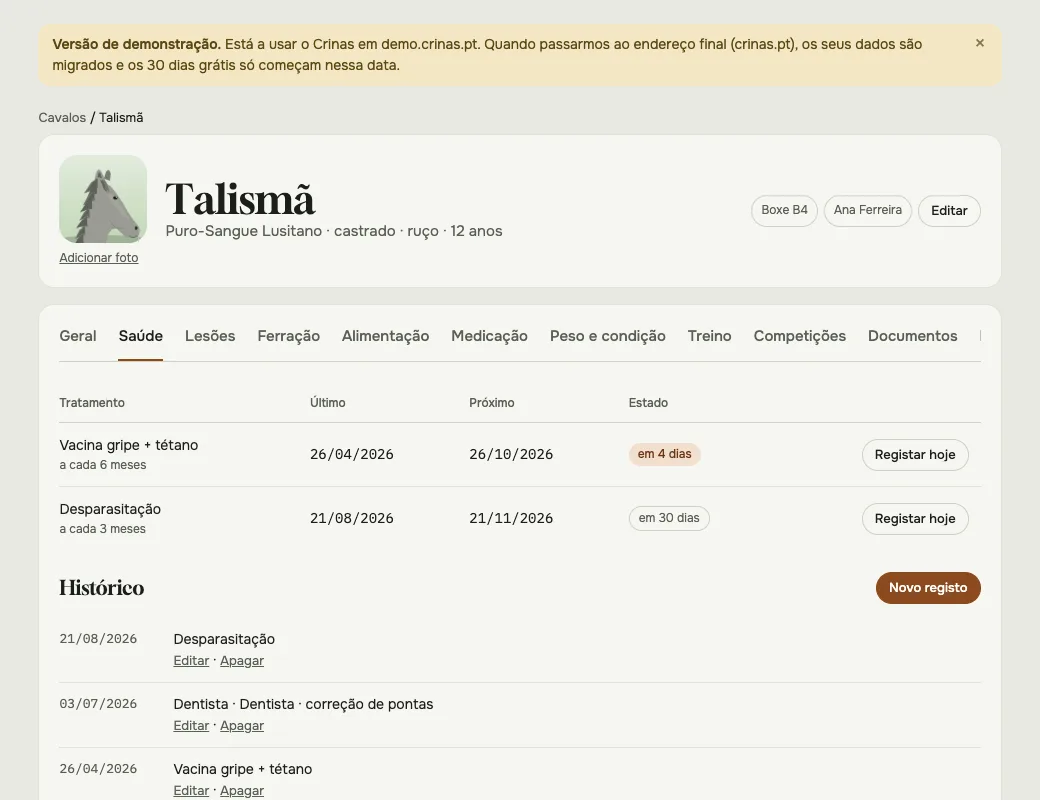
Task: Select 21/08/2026 in the Último column
Action: 352,518
